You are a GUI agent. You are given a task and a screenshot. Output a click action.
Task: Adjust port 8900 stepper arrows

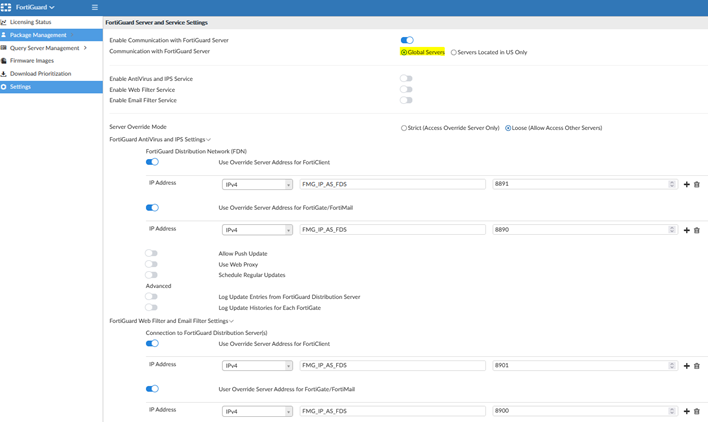672,411
